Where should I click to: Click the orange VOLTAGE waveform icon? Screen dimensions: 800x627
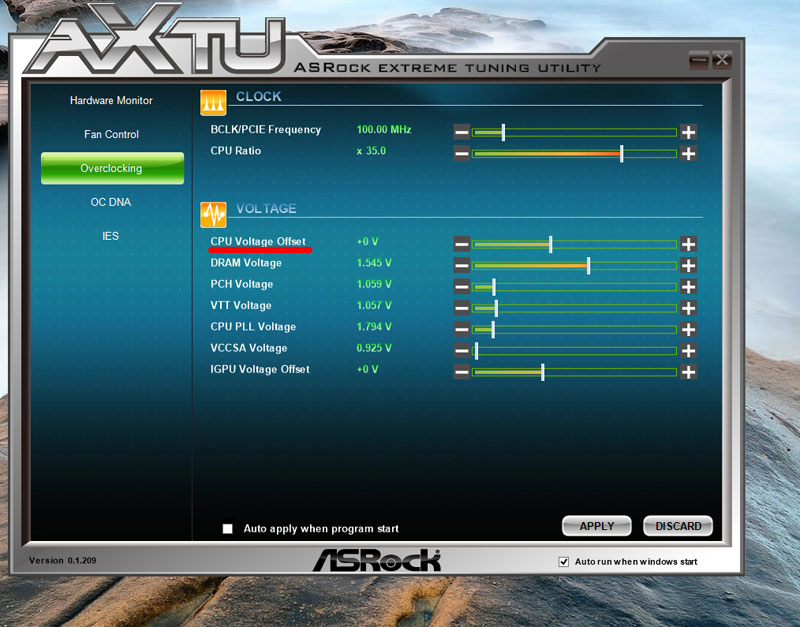[x=213, y=215]
